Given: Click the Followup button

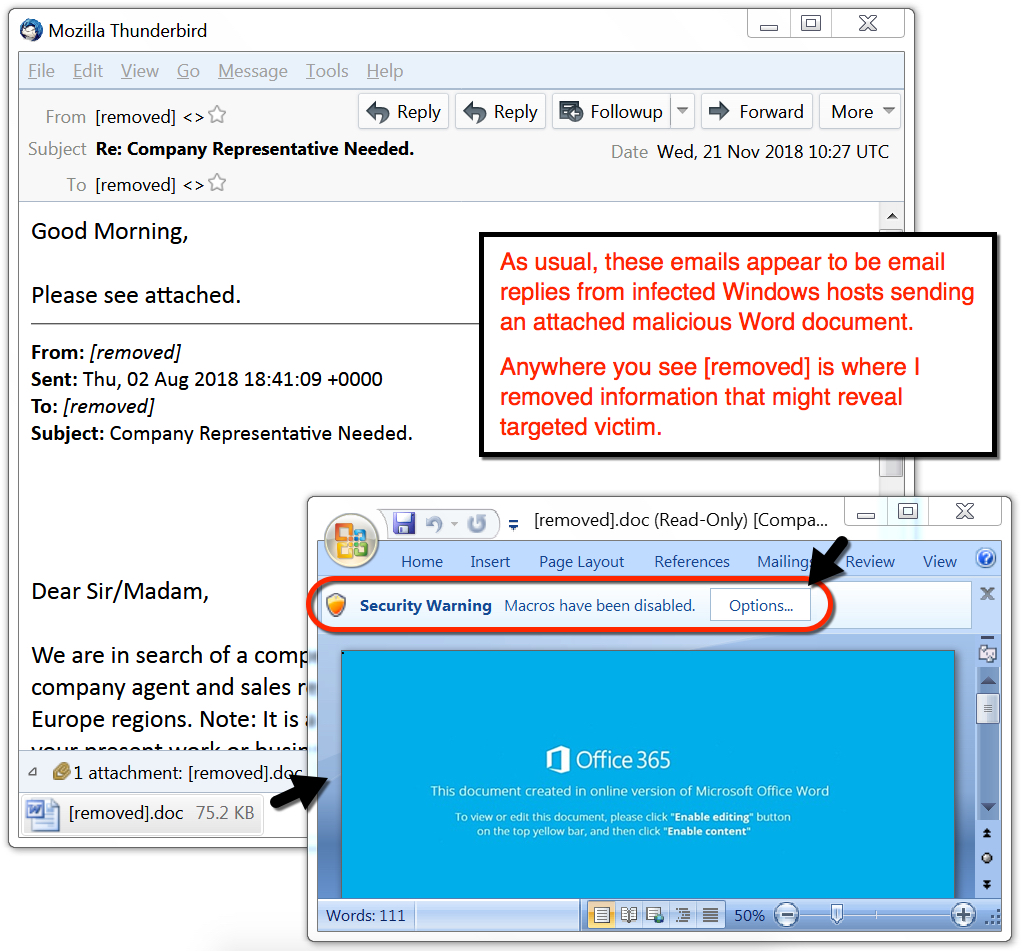Looking at the screenshot, I should (x=611, y=111).
